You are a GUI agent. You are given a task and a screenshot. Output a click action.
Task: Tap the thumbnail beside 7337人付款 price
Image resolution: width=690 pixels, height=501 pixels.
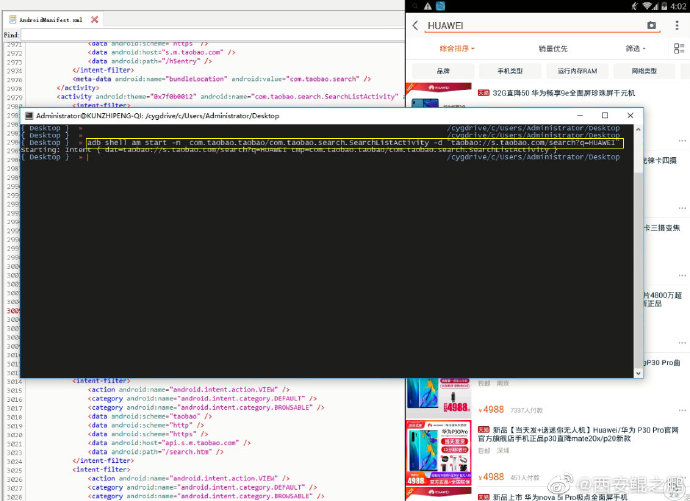click(439, 397)
